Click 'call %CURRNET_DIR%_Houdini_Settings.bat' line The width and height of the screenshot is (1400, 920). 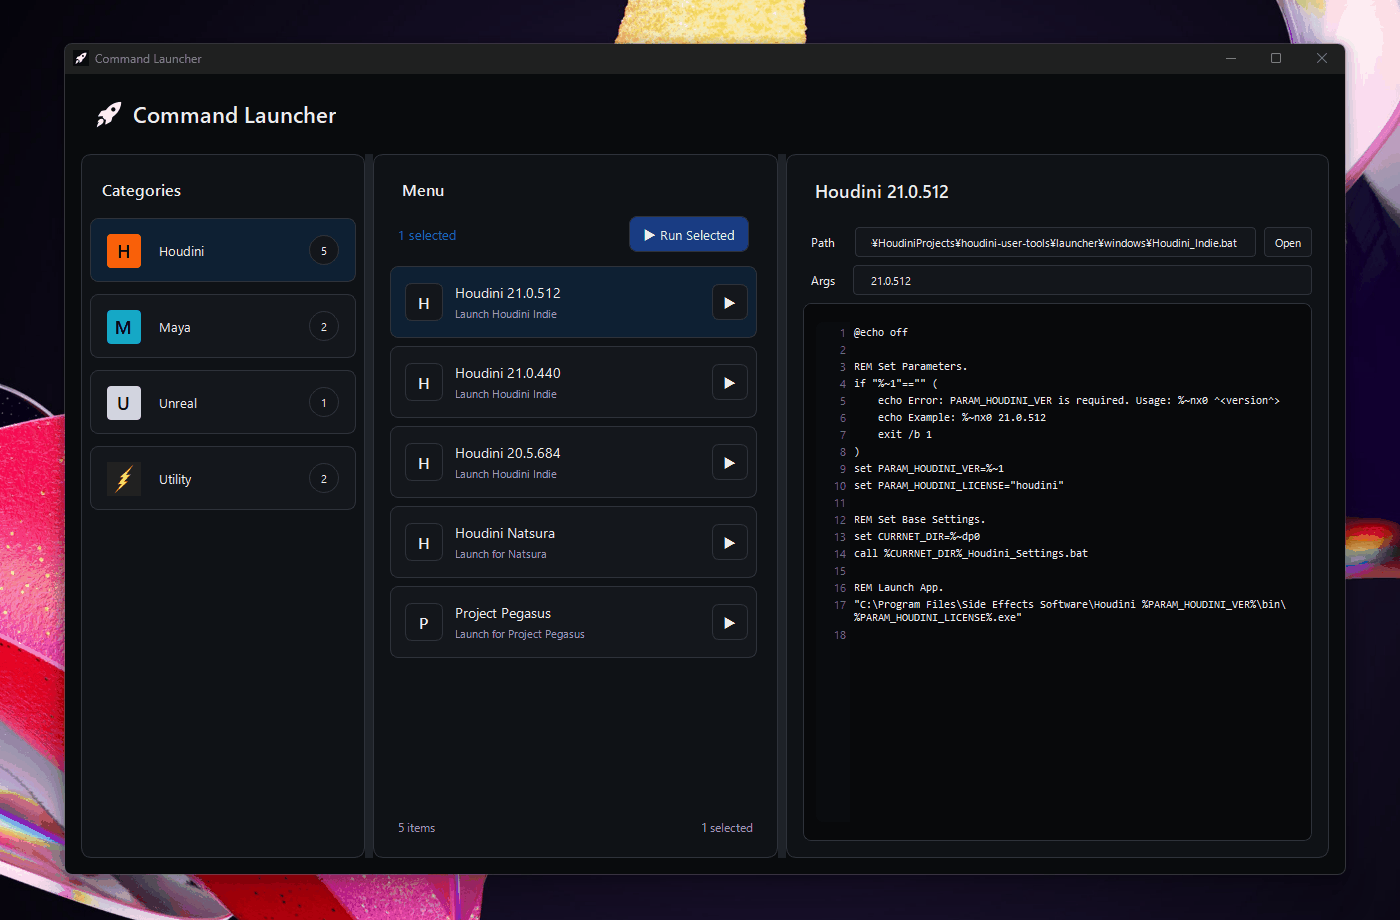[971, 553]
